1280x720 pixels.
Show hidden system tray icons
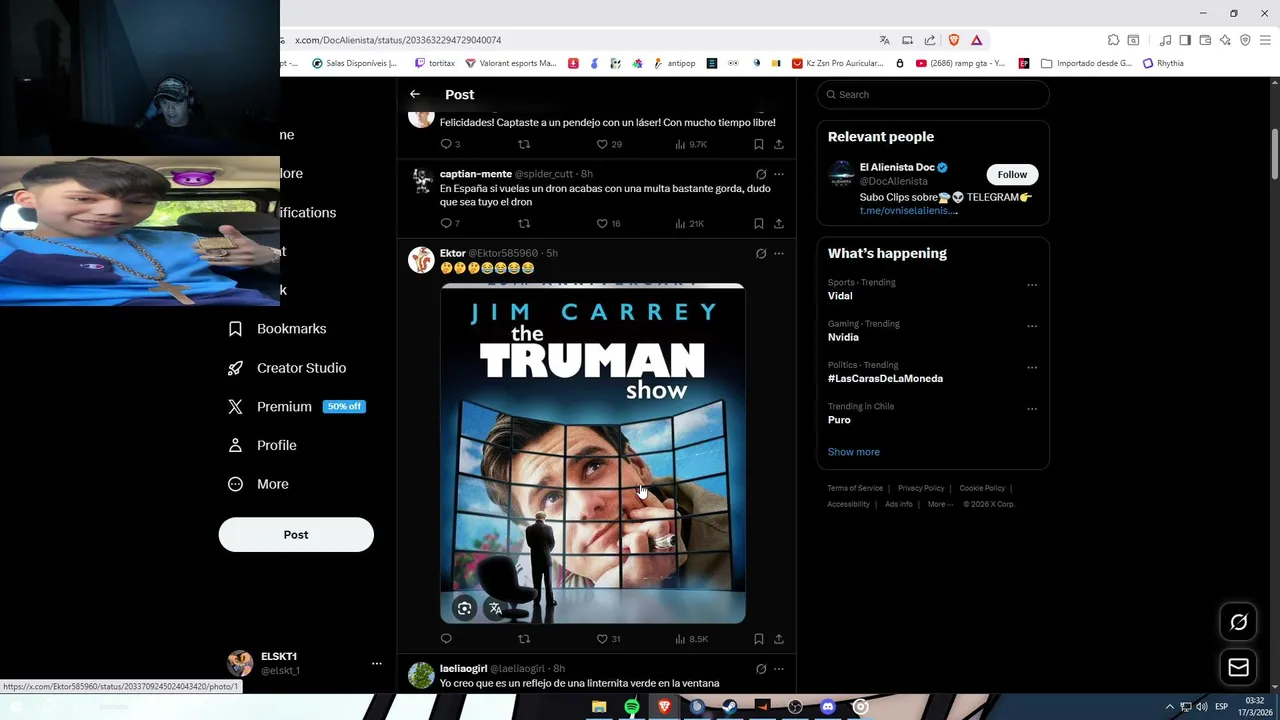1169,707
